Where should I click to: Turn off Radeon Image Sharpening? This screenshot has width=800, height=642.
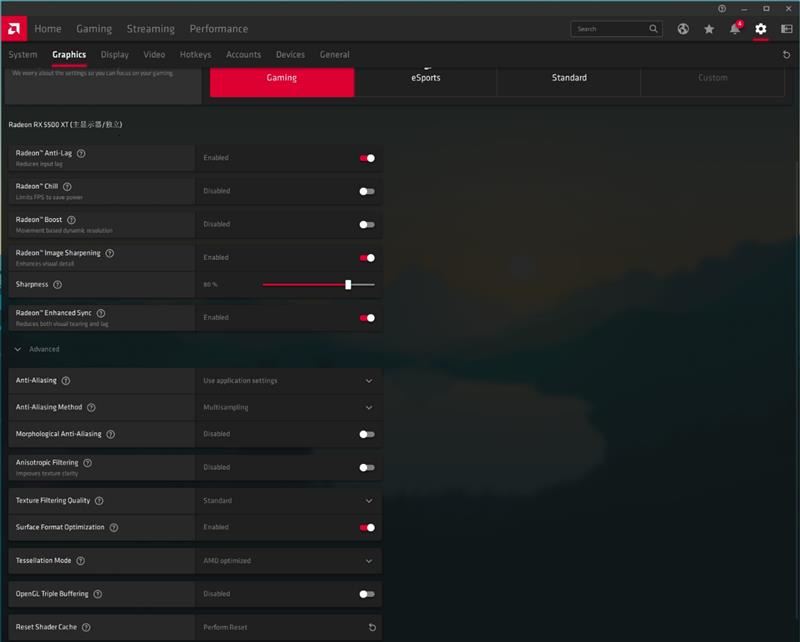coord(367,258)
